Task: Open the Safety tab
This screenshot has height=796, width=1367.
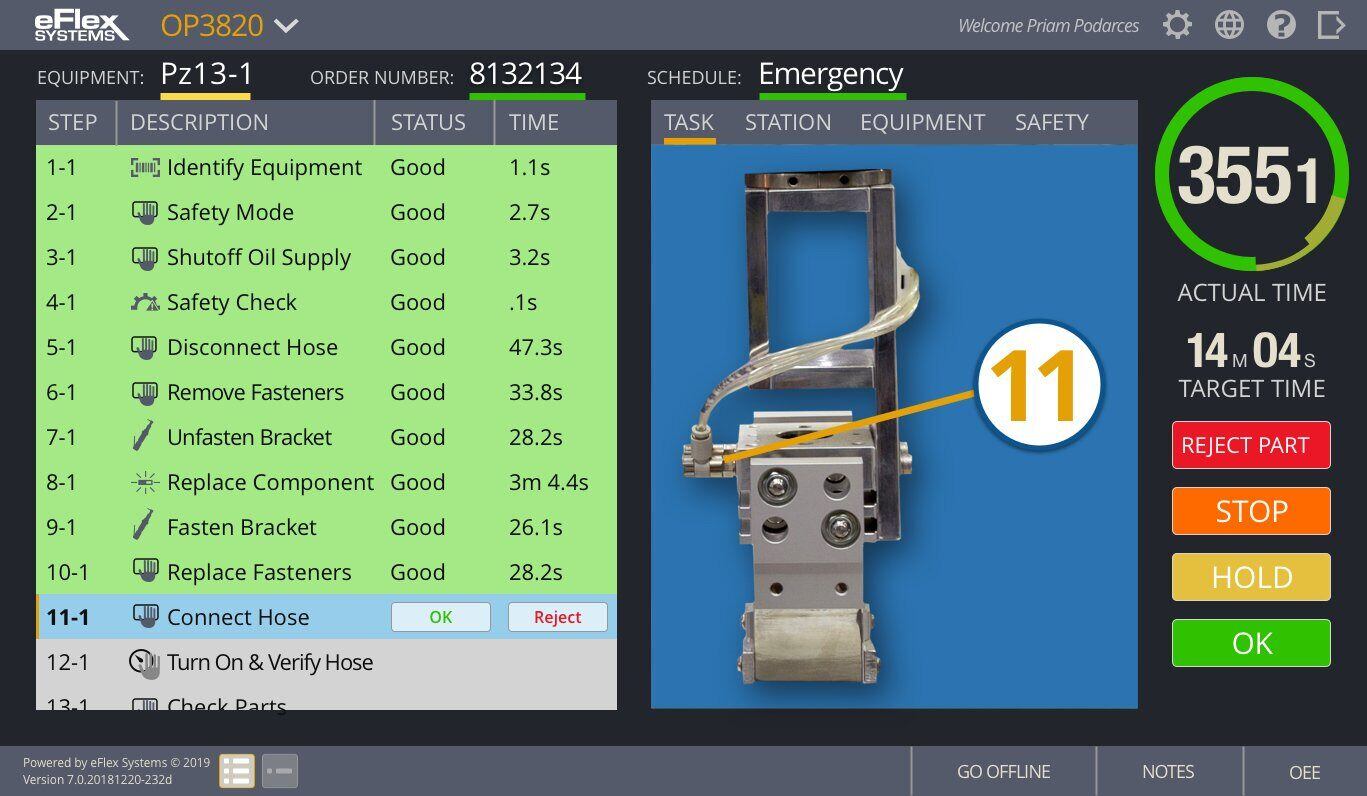Action: [1051, 122]
